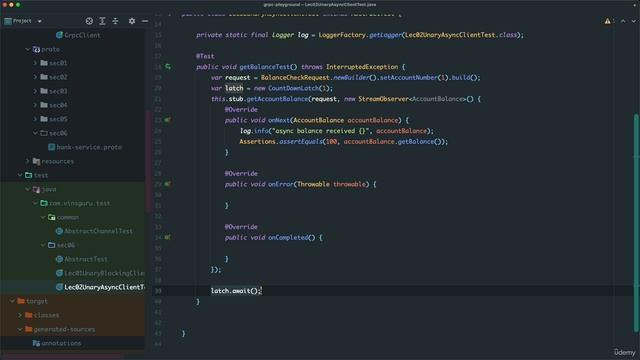Click line number 39 in gutter
The width and height of the screenshot is (640, 360).
[x=158, y=291]
